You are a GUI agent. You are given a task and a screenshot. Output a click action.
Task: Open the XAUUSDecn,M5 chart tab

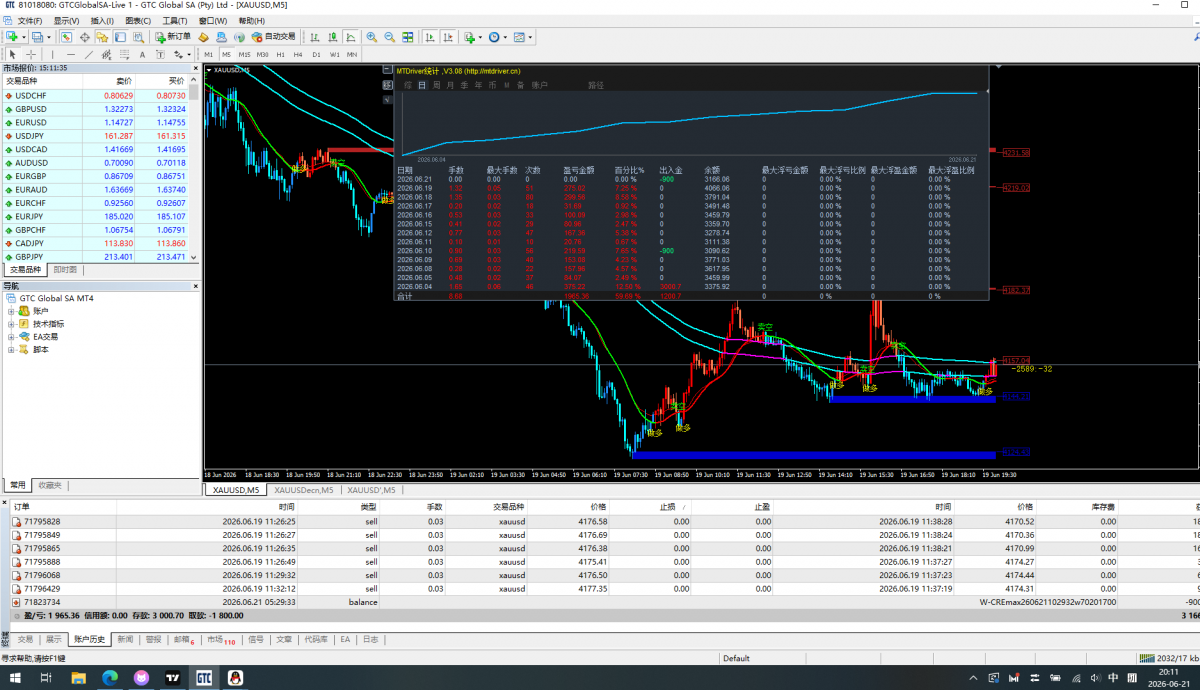tap(304, 490)
